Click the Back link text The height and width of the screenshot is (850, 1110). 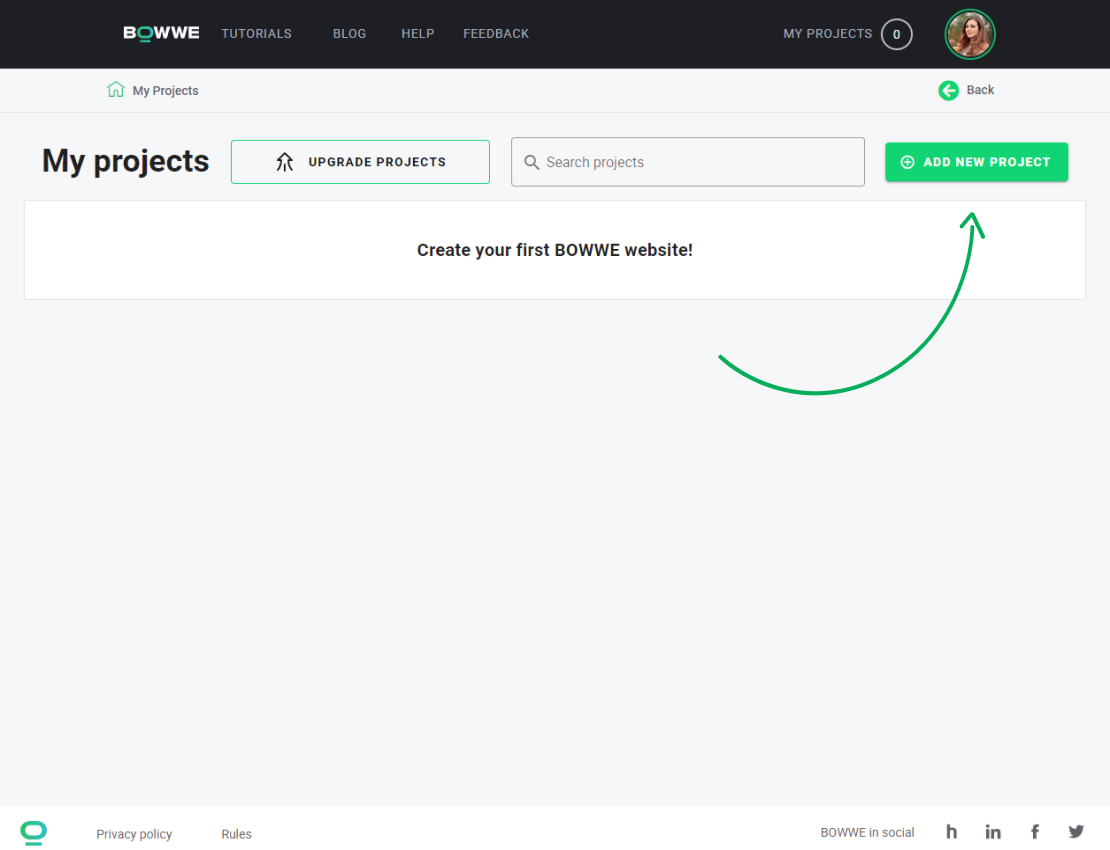point(980,90)
